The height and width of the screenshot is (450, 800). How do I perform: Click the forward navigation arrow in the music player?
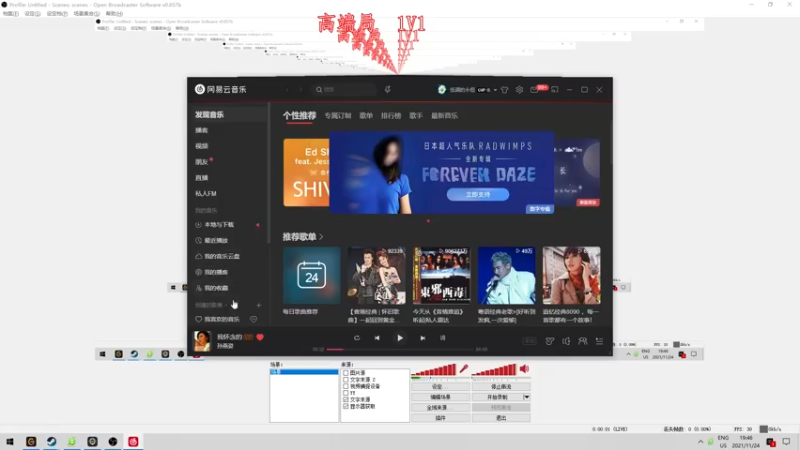point(301,90)
